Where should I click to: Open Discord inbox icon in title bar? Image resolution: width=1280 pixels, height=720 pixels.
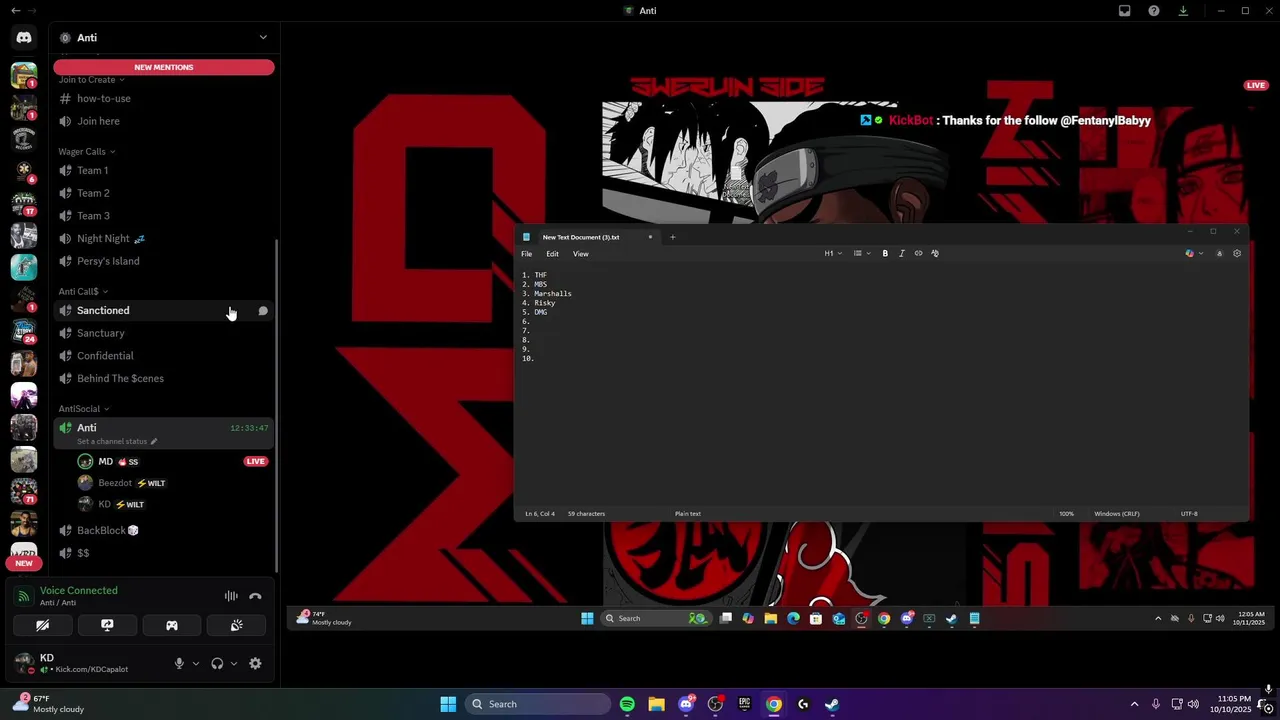(1125, 11)
